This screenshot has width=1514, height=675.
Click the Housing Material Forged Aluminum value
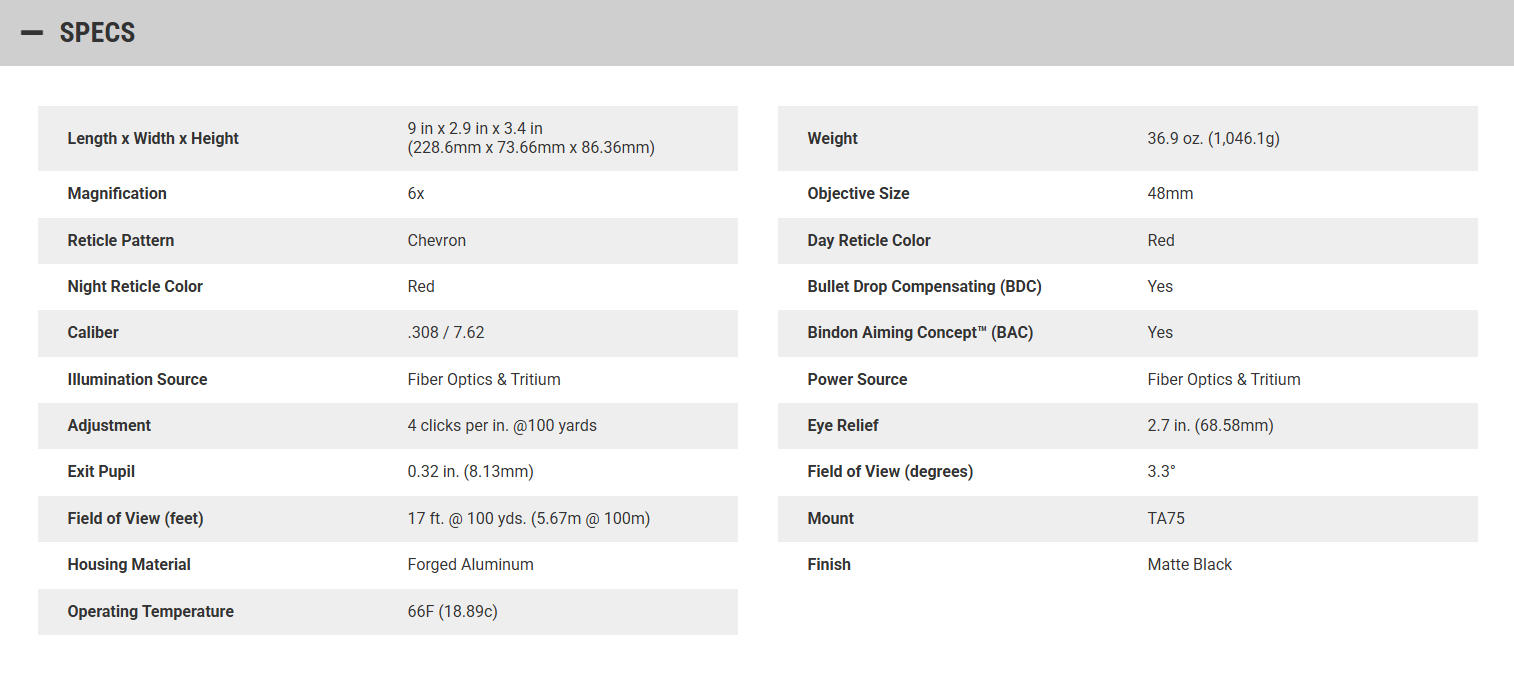tap(470, 565)
